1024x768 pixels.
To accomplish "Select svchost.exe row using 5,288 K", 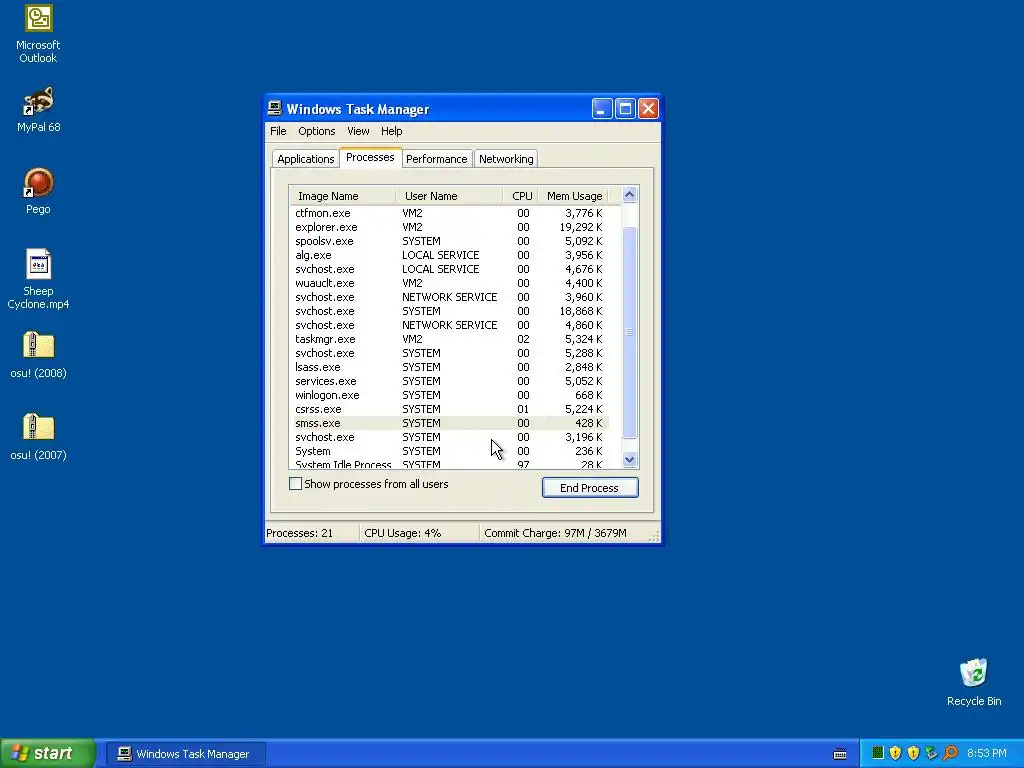I will [x=449, y=353].
